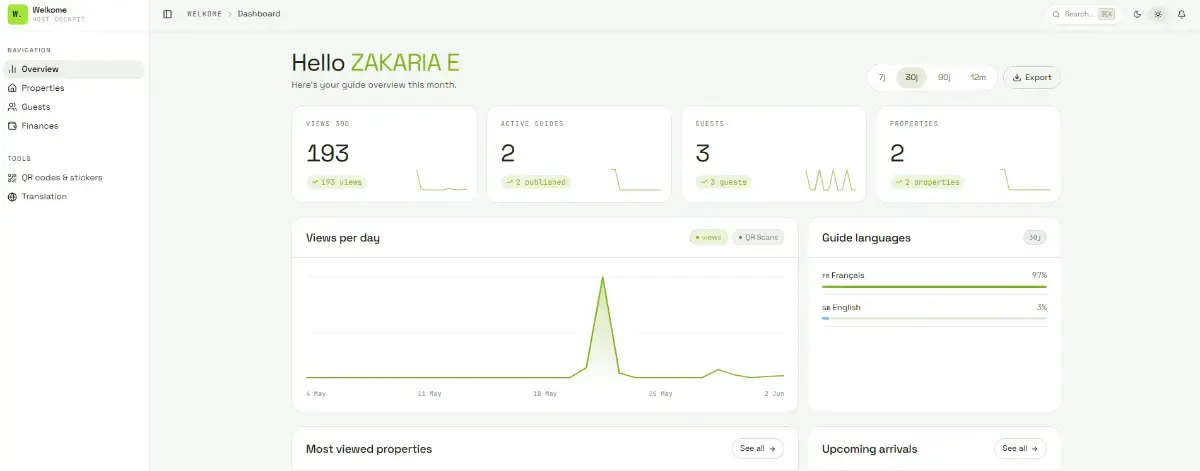Open QR codes & stickers tool
1200x471 pixels.
tap(73, 178)
